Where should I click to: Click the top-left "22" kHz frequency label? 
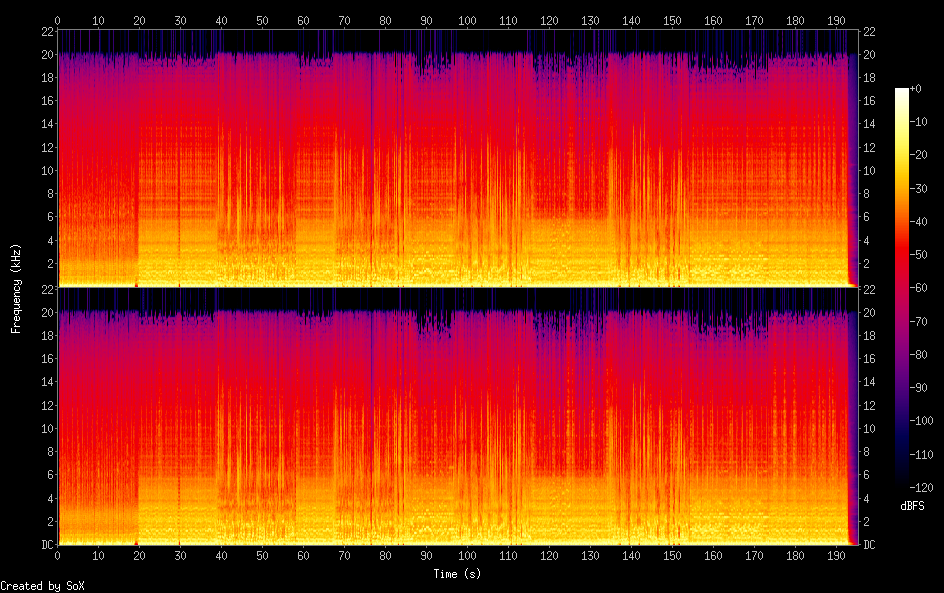pyautogui.click(x=45, y=31)
